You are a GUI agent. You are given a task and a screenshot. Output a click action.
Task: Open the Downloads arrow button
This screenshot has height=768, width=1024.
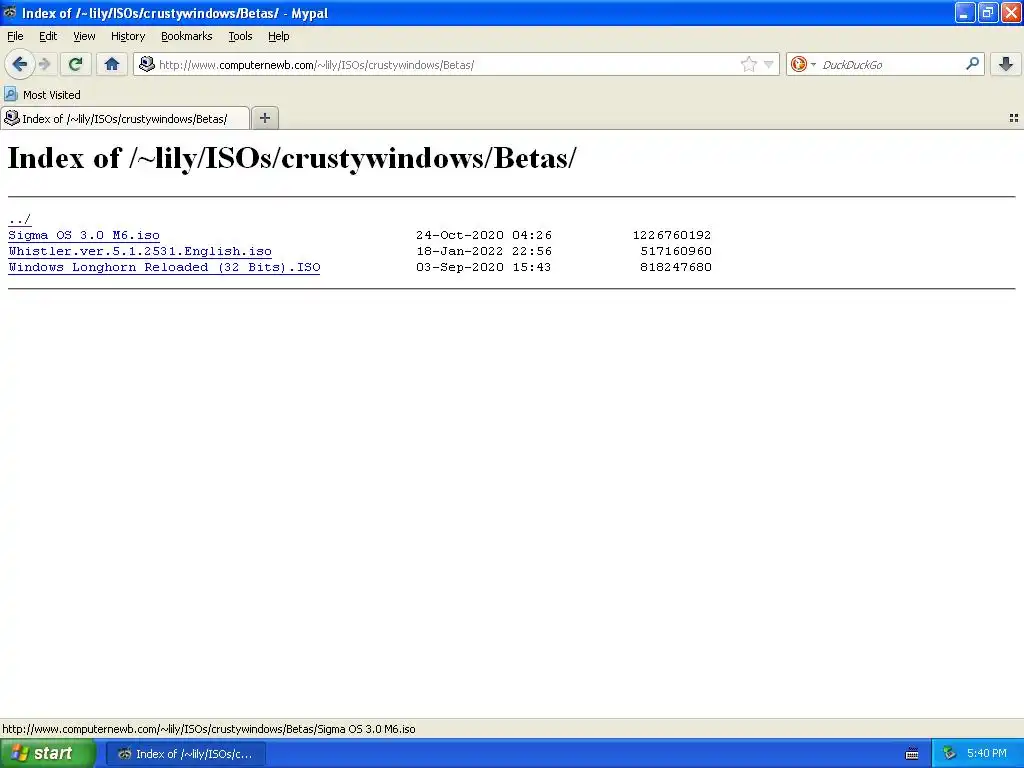coord(1006,64)
